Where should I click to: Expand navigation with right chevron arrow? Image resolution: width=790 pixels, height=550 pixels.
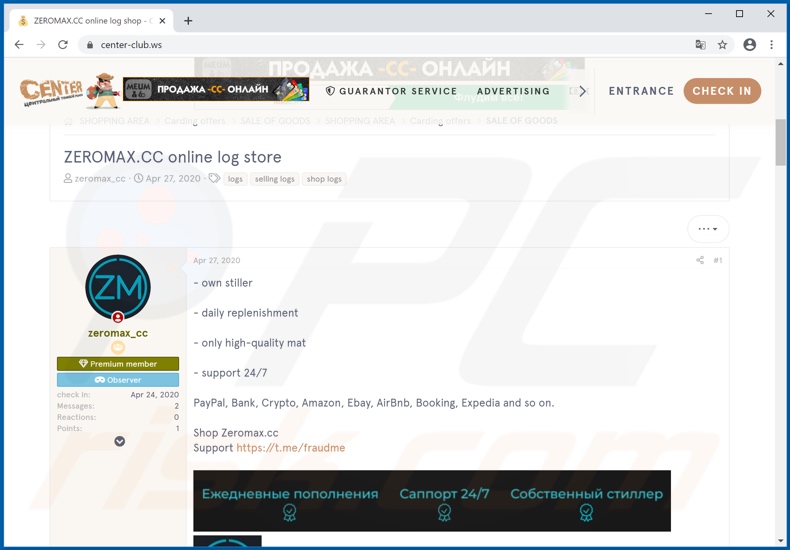tap(582, 91)
